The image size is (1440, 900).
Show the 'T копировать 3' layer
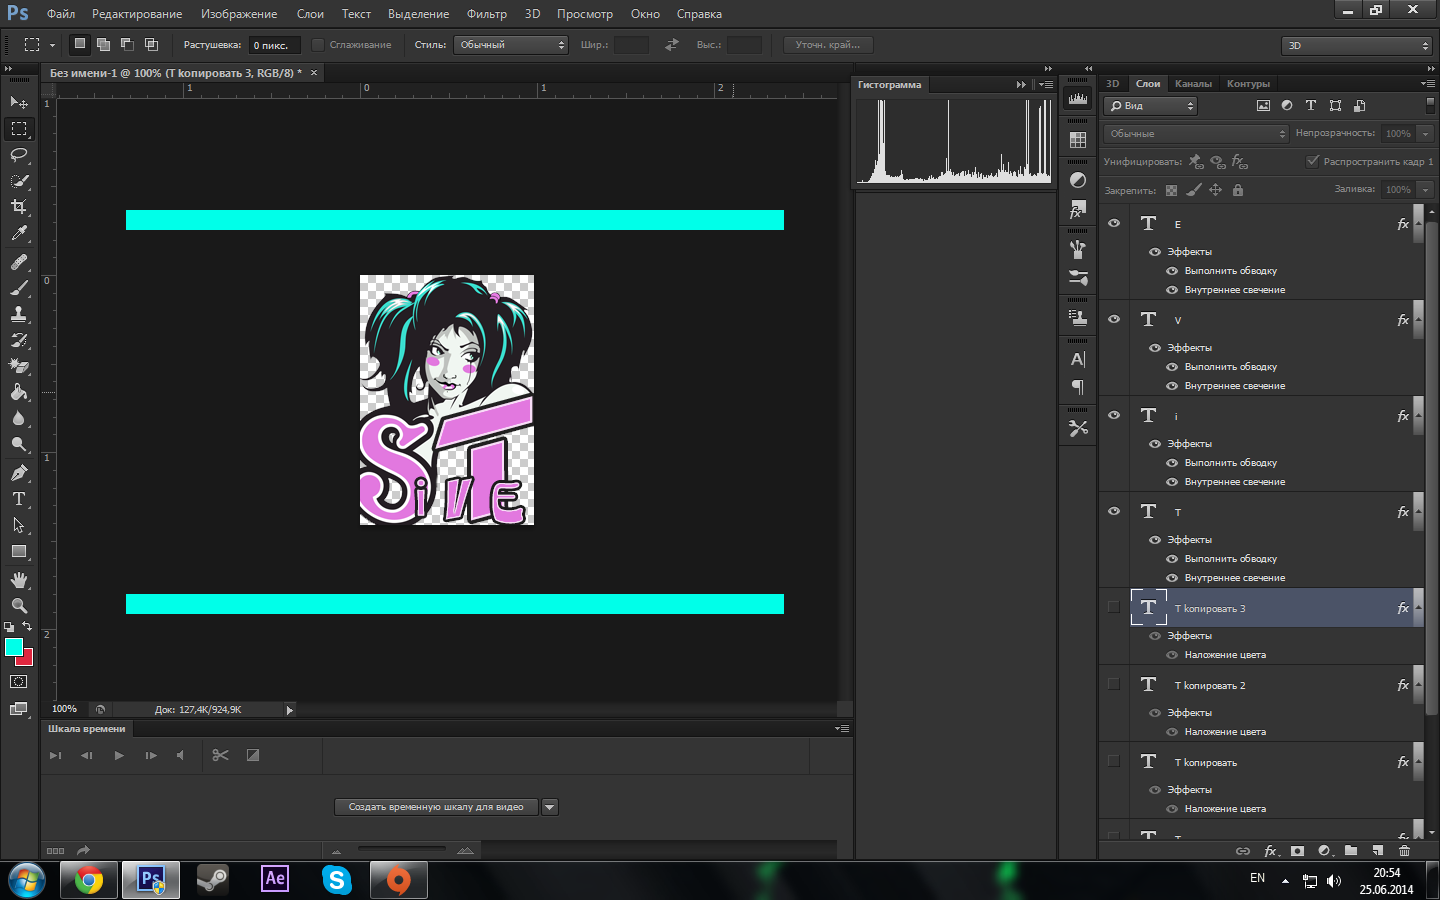coord(1114,607)
